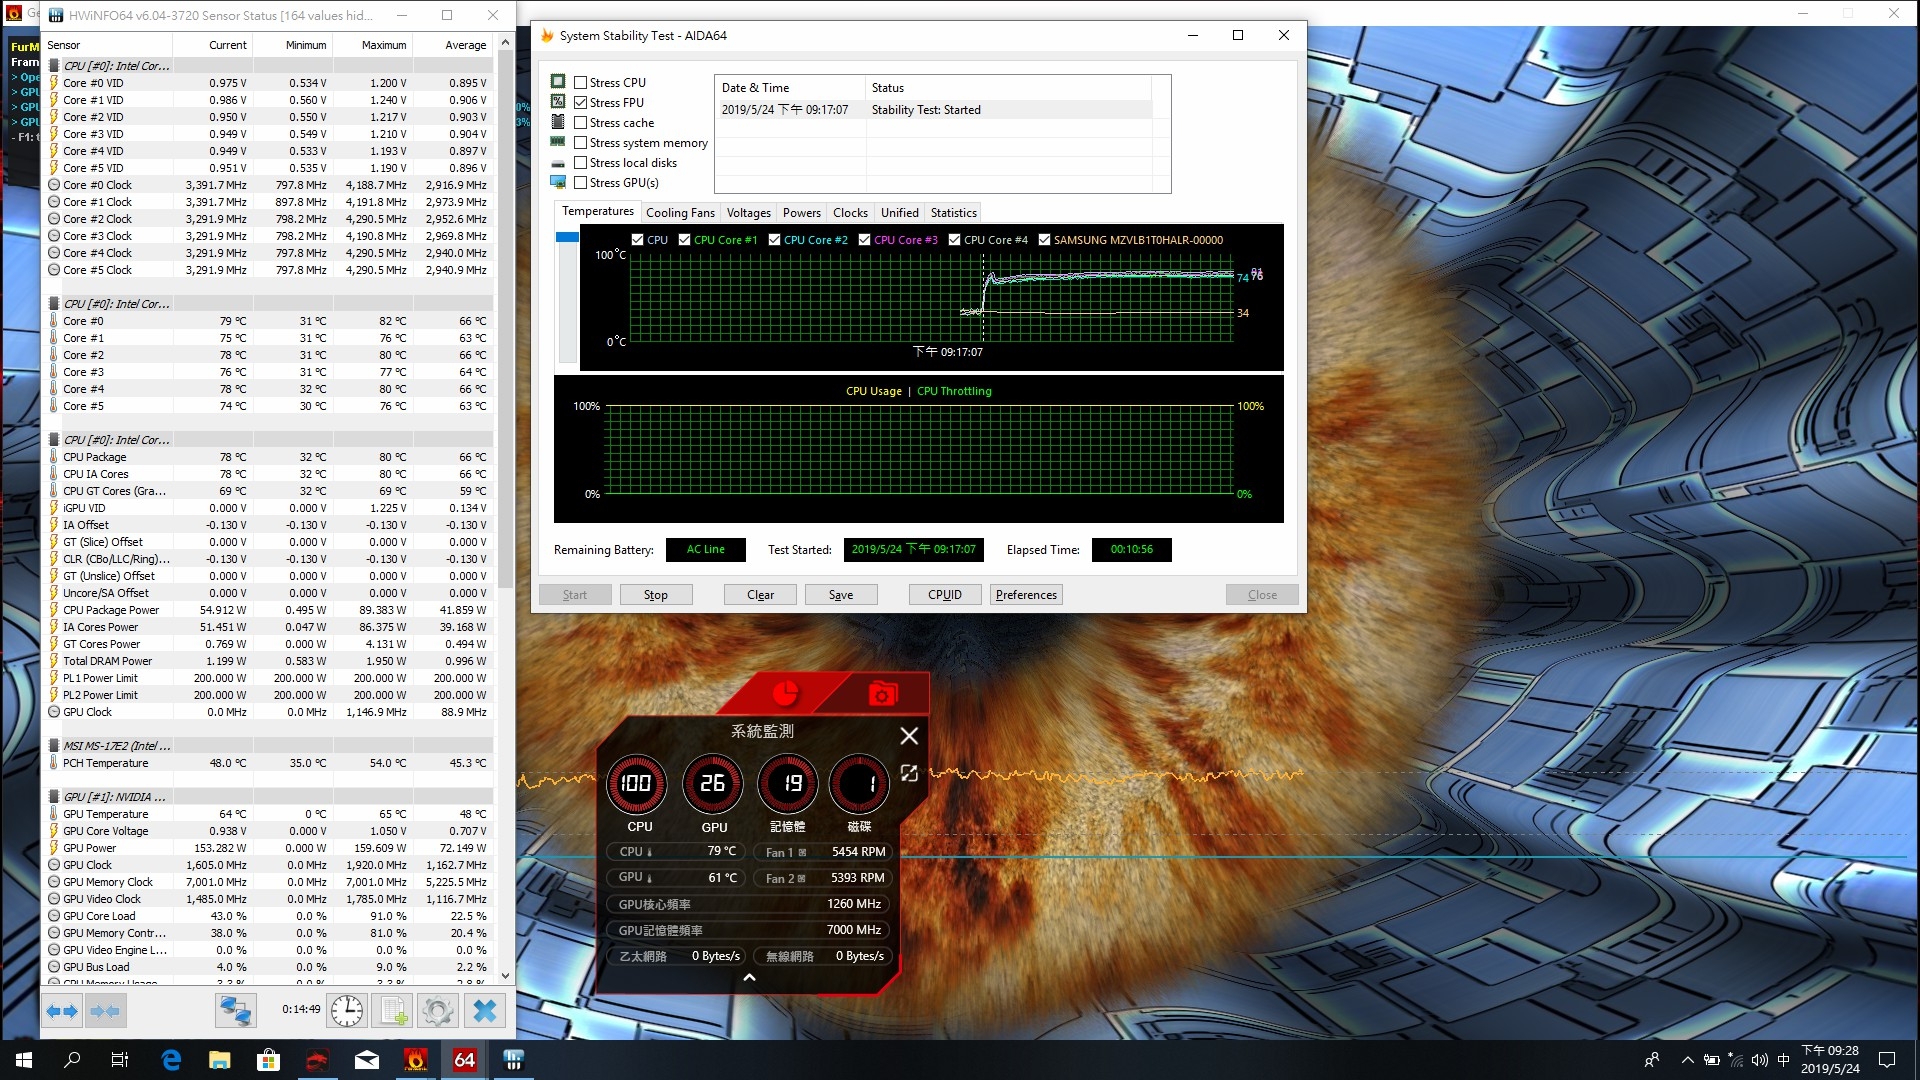Uncheck Stress FPU checkbox
This screenshot has height=1080, width=1920.
tap(580, 103)
